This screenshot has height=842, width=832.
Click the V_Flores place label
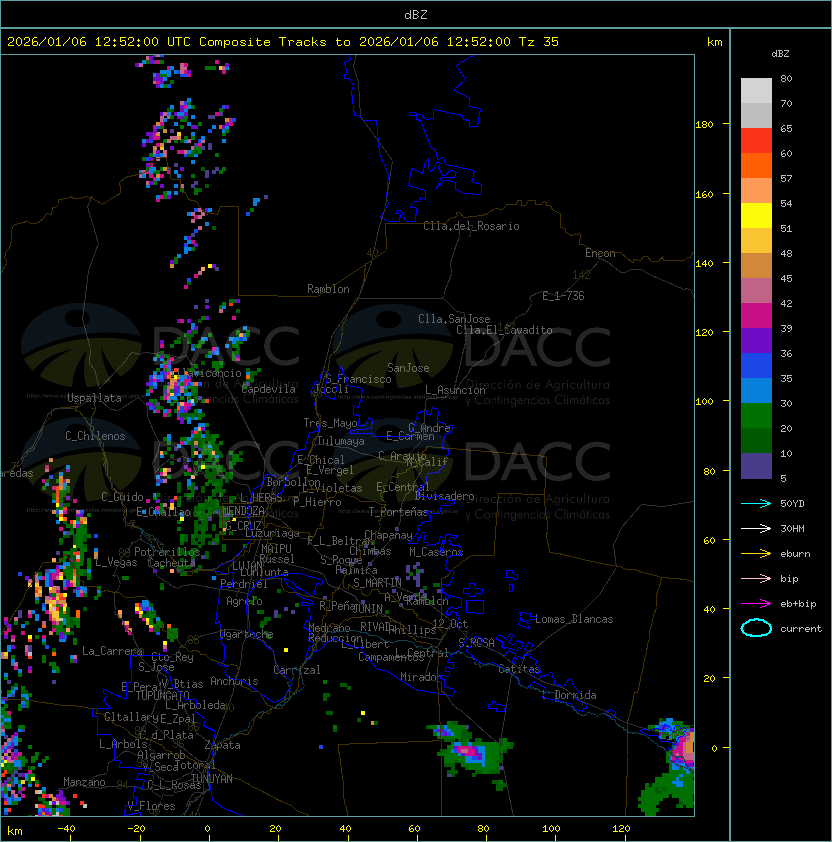[151, 806]
